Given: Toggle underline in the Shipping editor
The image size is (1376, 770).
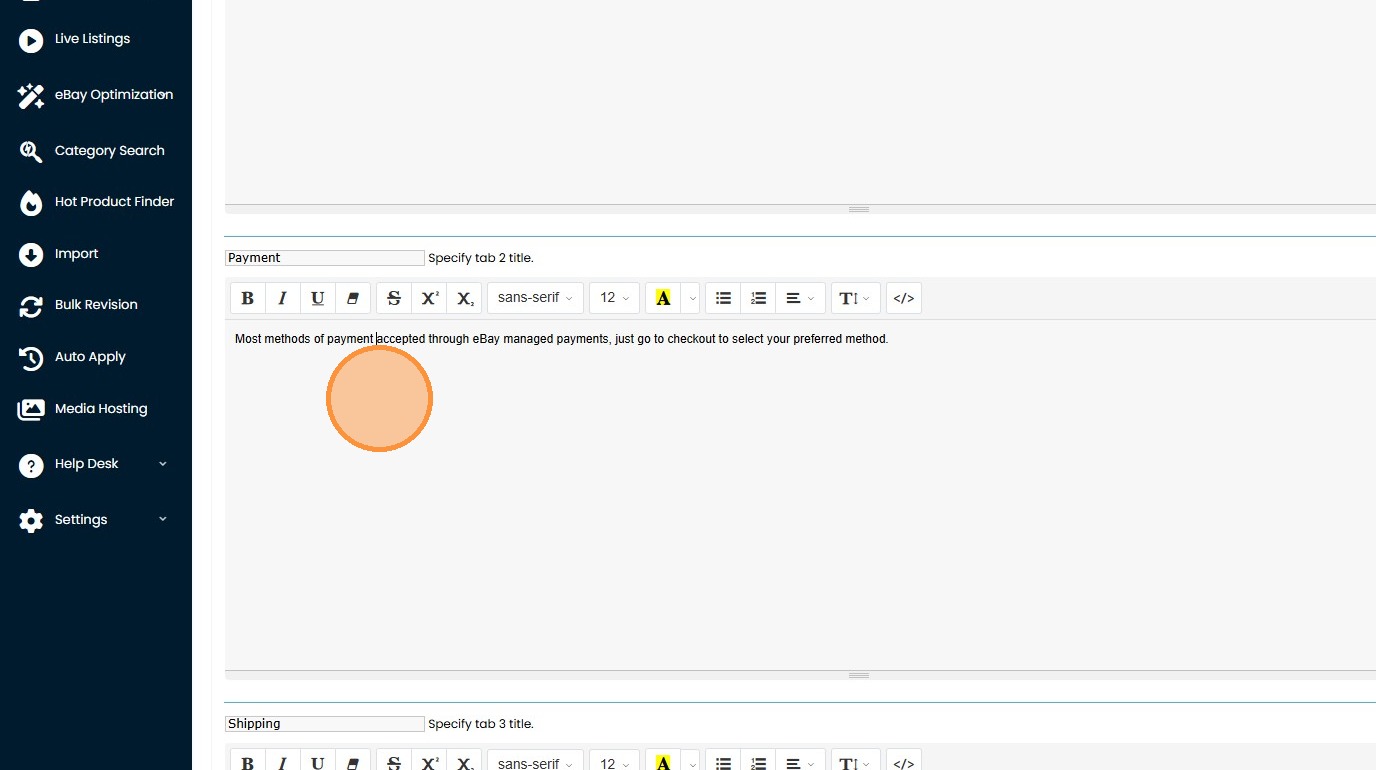Looking at the screenshot, I should pyautogui.click(x=317, y=763).
